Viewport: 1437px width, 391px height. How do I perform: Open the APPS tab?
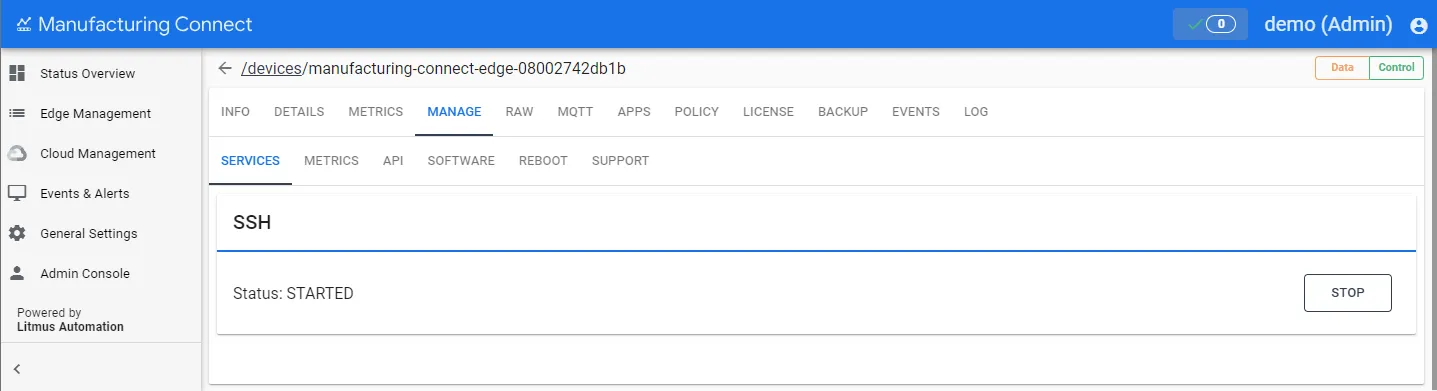point(634,112)
